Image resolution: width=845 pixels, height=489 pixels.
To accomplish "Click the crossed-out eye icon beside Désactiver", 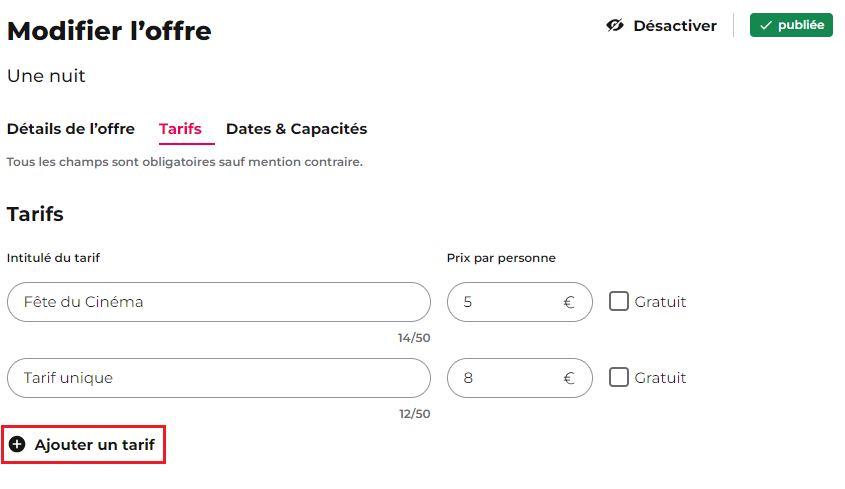I will pyautogui.click(x=615, y=25).
